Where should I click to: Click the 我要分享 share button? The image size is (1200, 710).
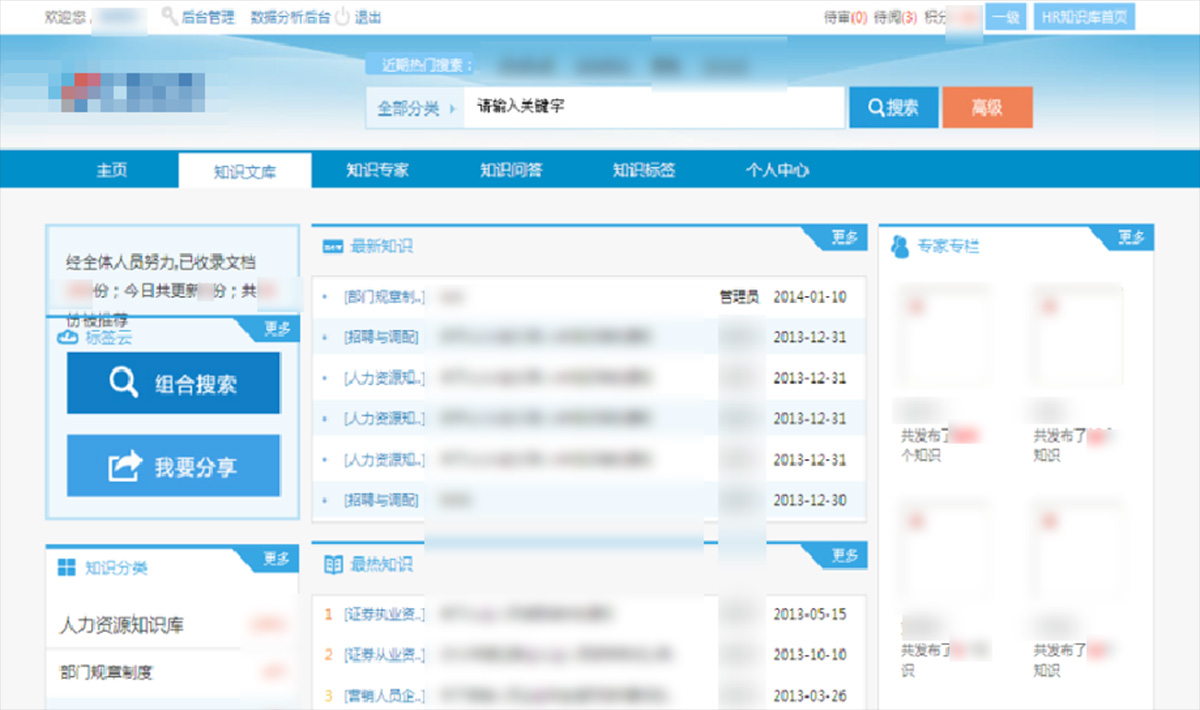(x=173, y=466)
